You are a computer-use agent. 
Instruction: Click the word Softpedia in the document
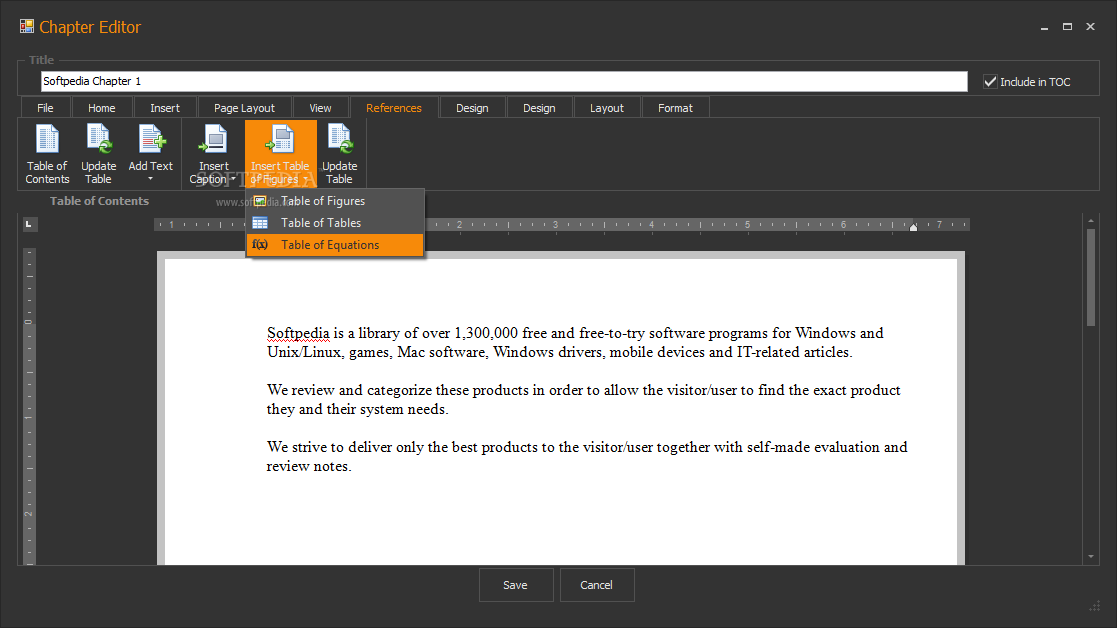[298, 333]
